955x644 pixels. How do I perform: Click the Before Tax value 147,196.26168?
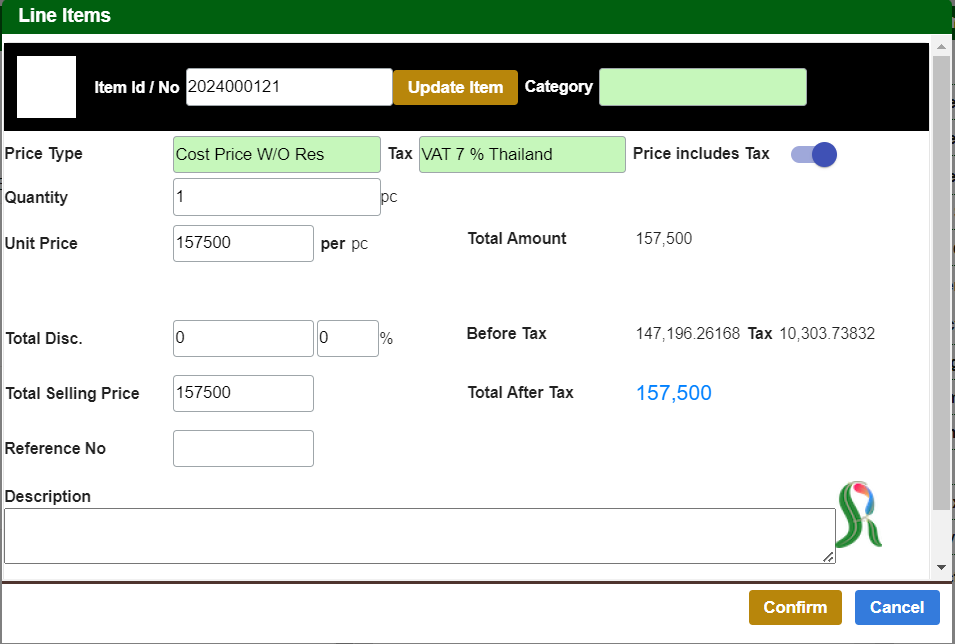(x=688, y=333)
